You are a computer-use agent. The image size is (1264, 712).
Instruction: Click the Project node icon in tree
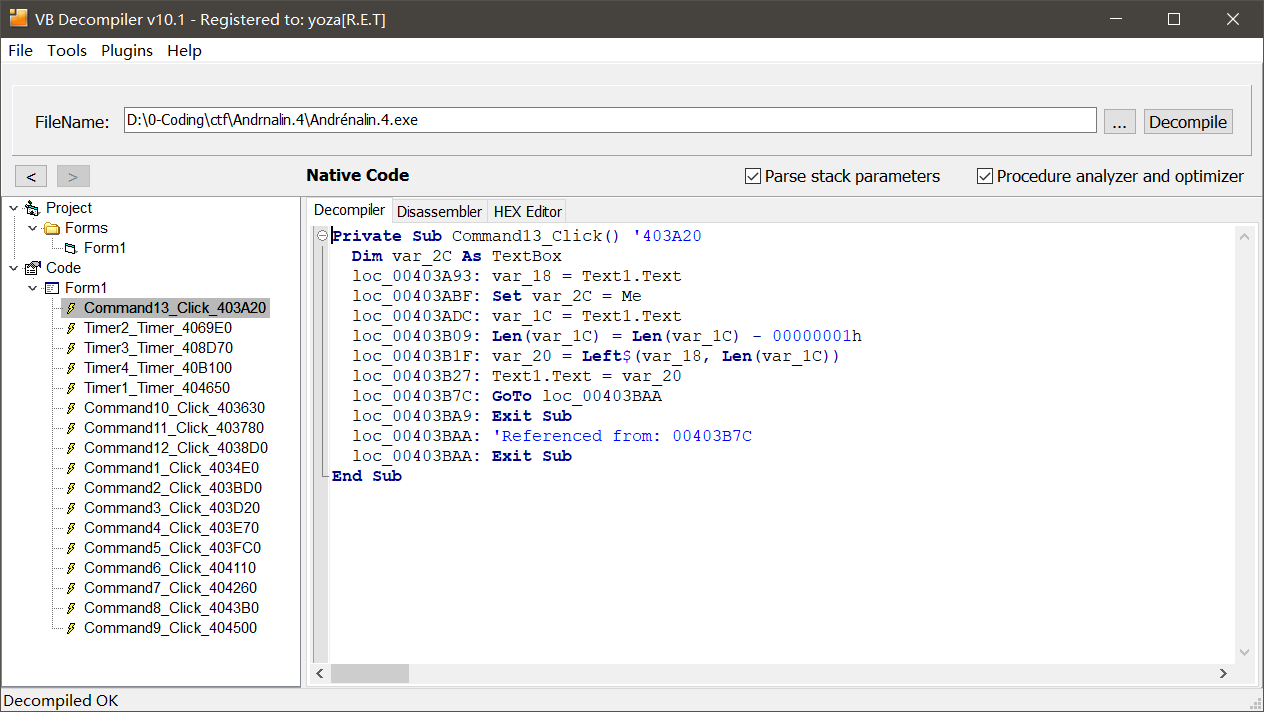coord(33,208)
